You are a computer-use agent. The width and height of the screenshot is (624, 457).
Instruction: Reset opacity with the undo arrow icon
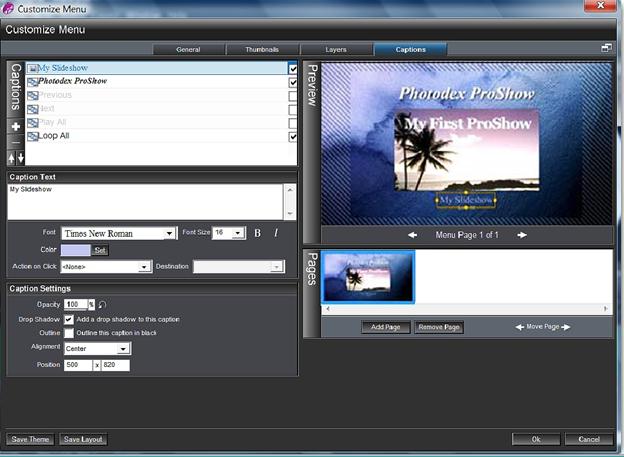point(103,304)
